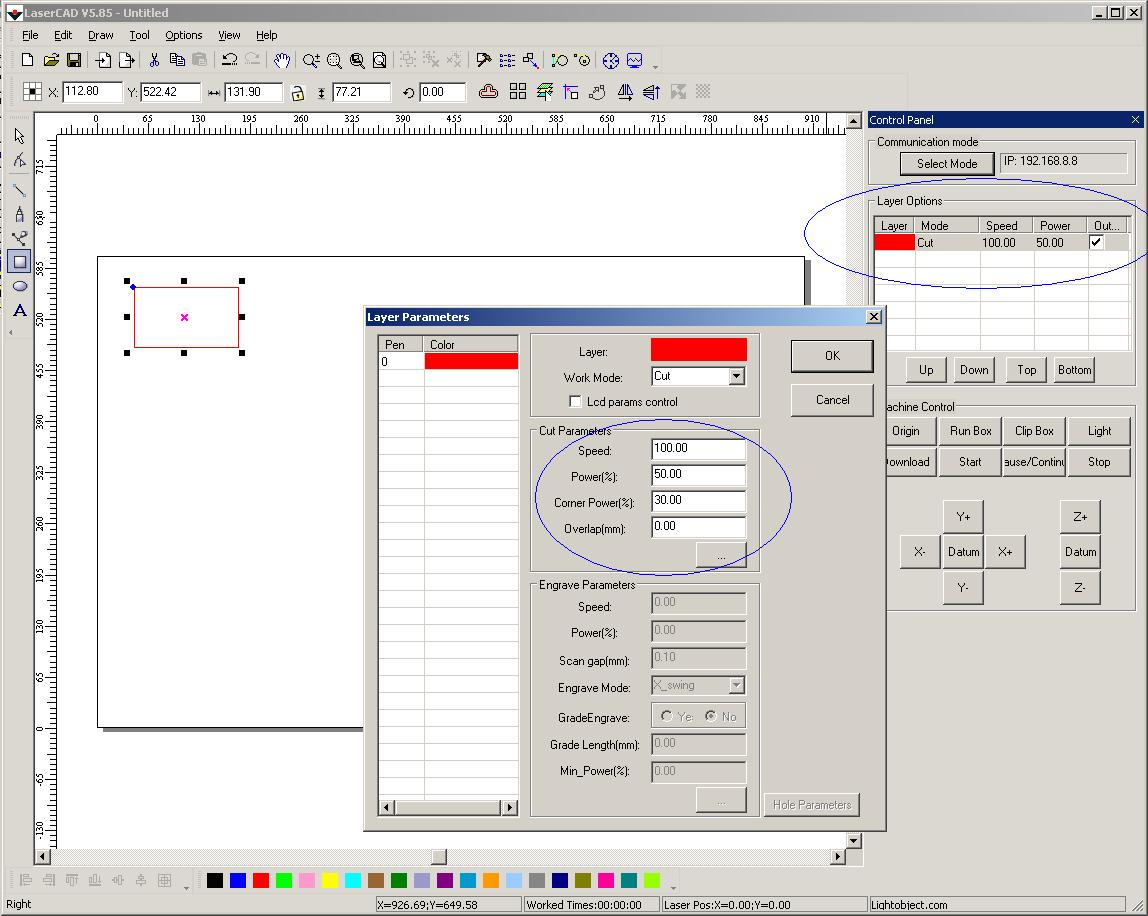Open the Tool menu
Screen dimensions: 1148x916
tap(139, 35)
